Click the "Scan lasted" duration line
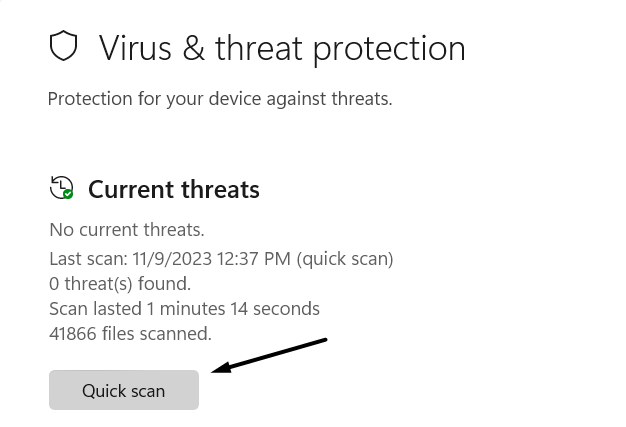626x427 pixels. point(184,309)
